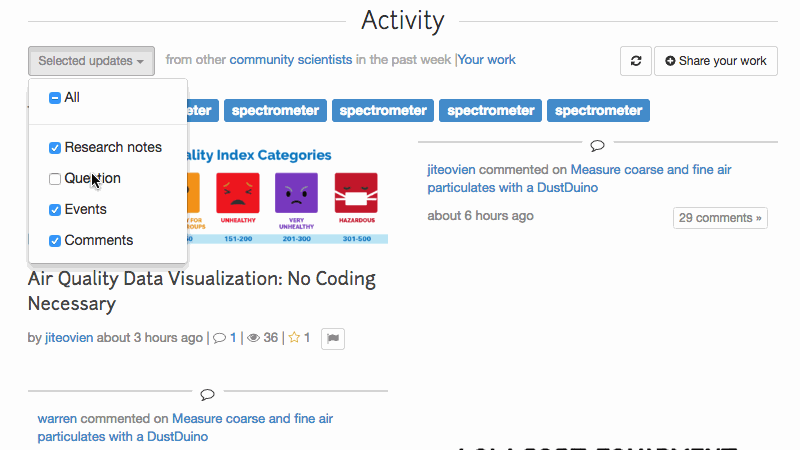The image size is (800, 450).
Task: Open the DustDuino note link by warren's comment
Action: pyautogui.click(x=185, y=428)
